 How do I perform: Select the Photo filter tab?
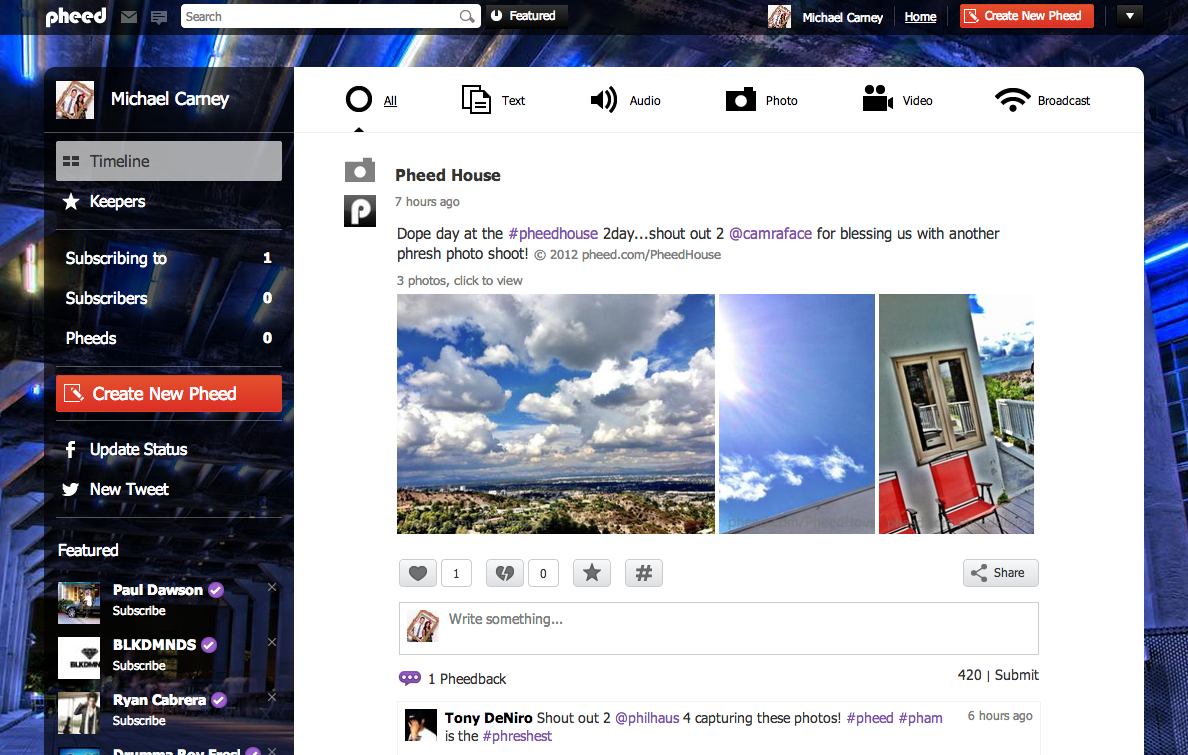pos(761,100)
